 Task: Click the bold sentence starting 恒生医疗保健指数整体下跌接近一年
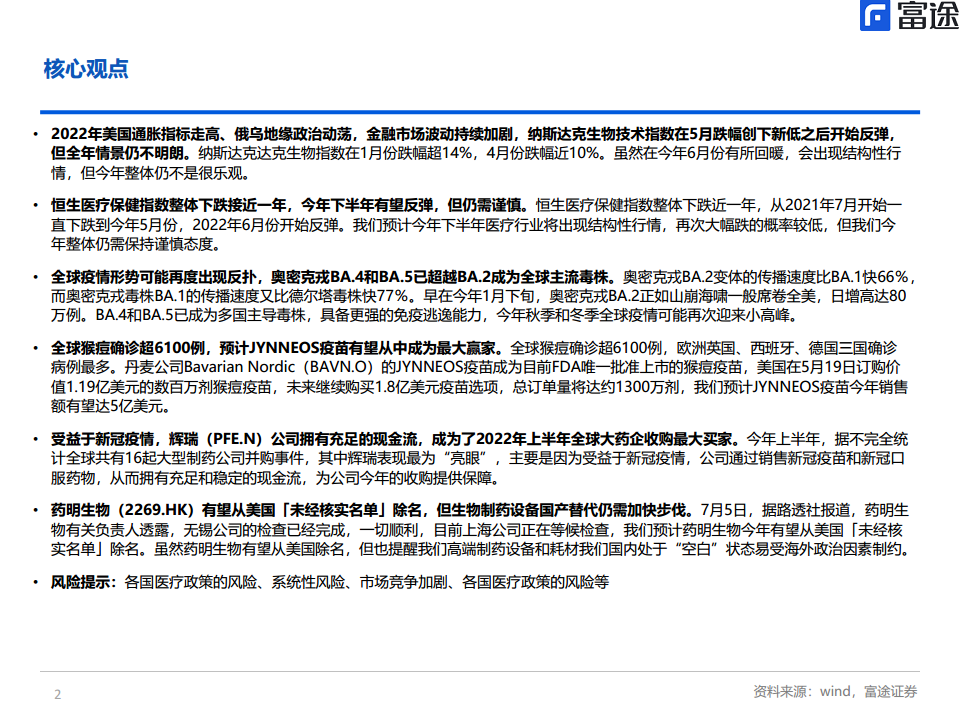coord(289,204)
